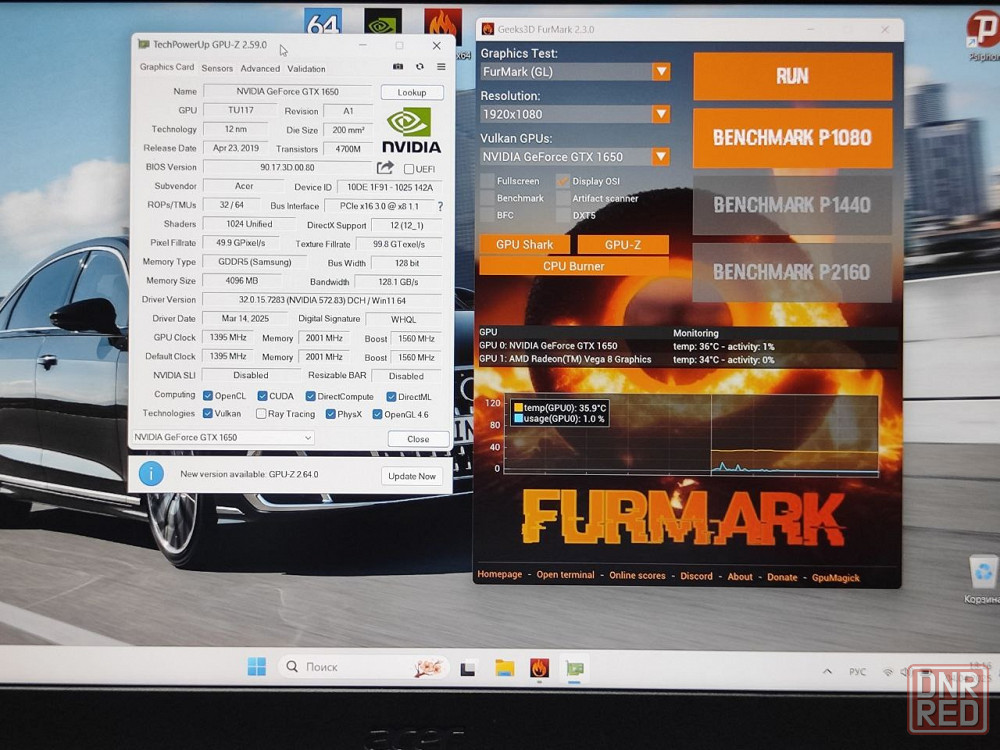Click the GpuMagick link
Screen dimensions: 1000x750
pyautogui.click(x=835, y=577)
